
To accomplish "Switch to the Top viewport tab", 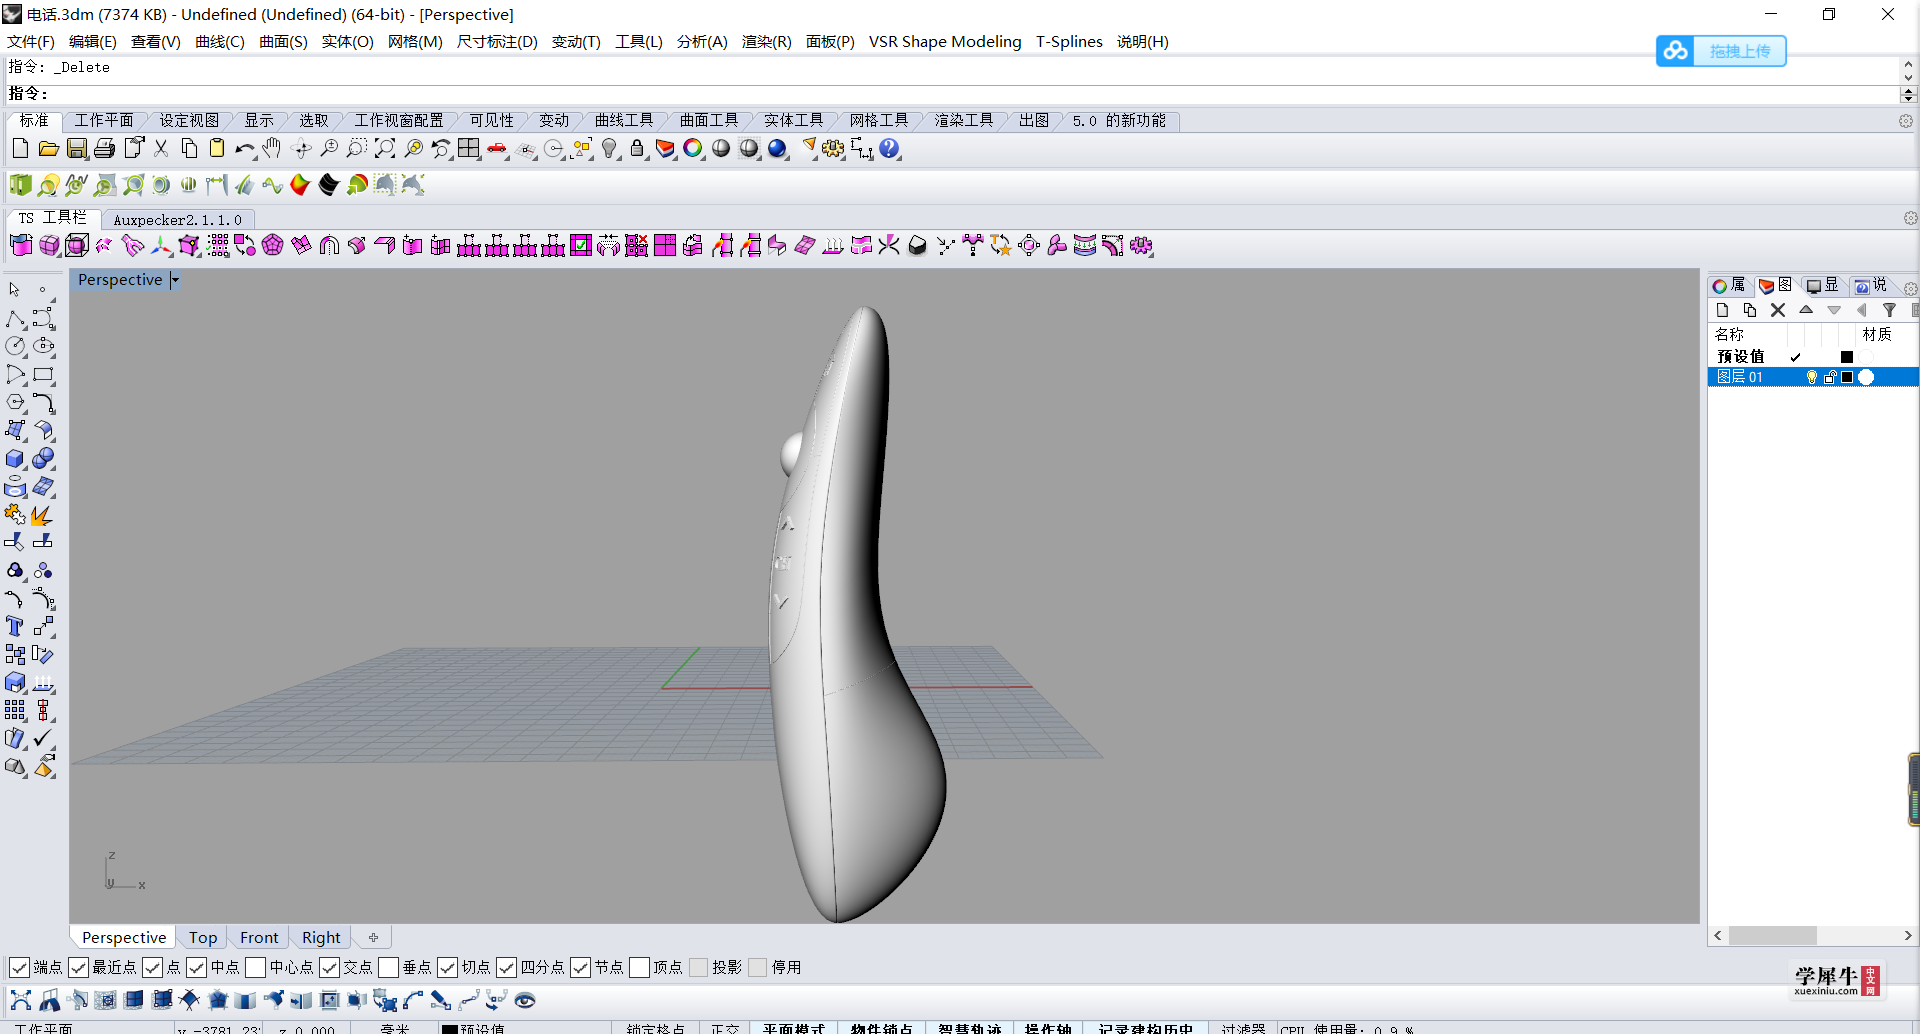I will [203, 938].
